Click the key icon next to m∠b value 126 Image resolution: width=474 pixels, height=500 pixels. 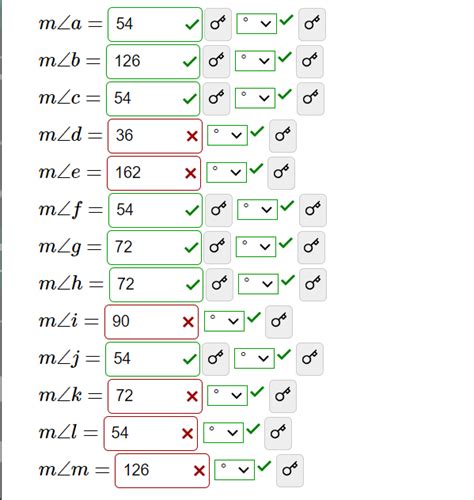[x=216, y=62]
